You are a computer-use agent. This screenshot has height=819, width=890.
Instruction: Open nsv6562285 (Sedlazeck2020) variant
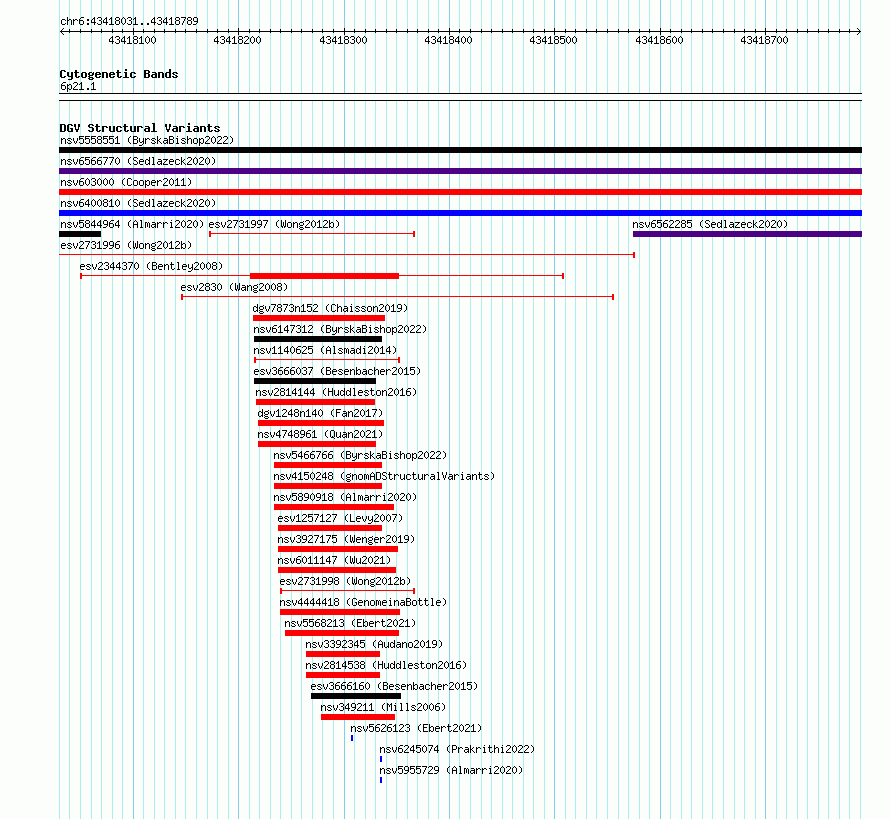pyautogui.click(x=710, y=224)
